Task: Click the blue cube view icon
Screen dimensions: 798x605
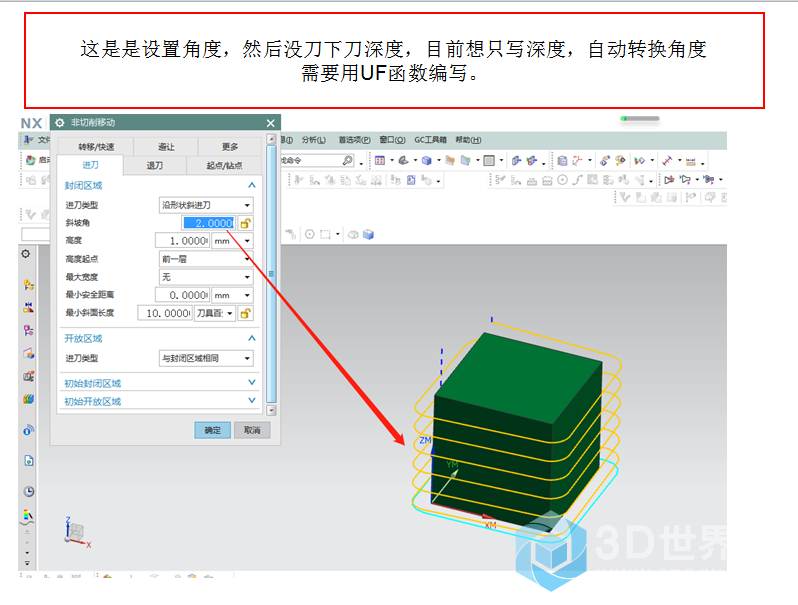Action: [x=368, y=234]
